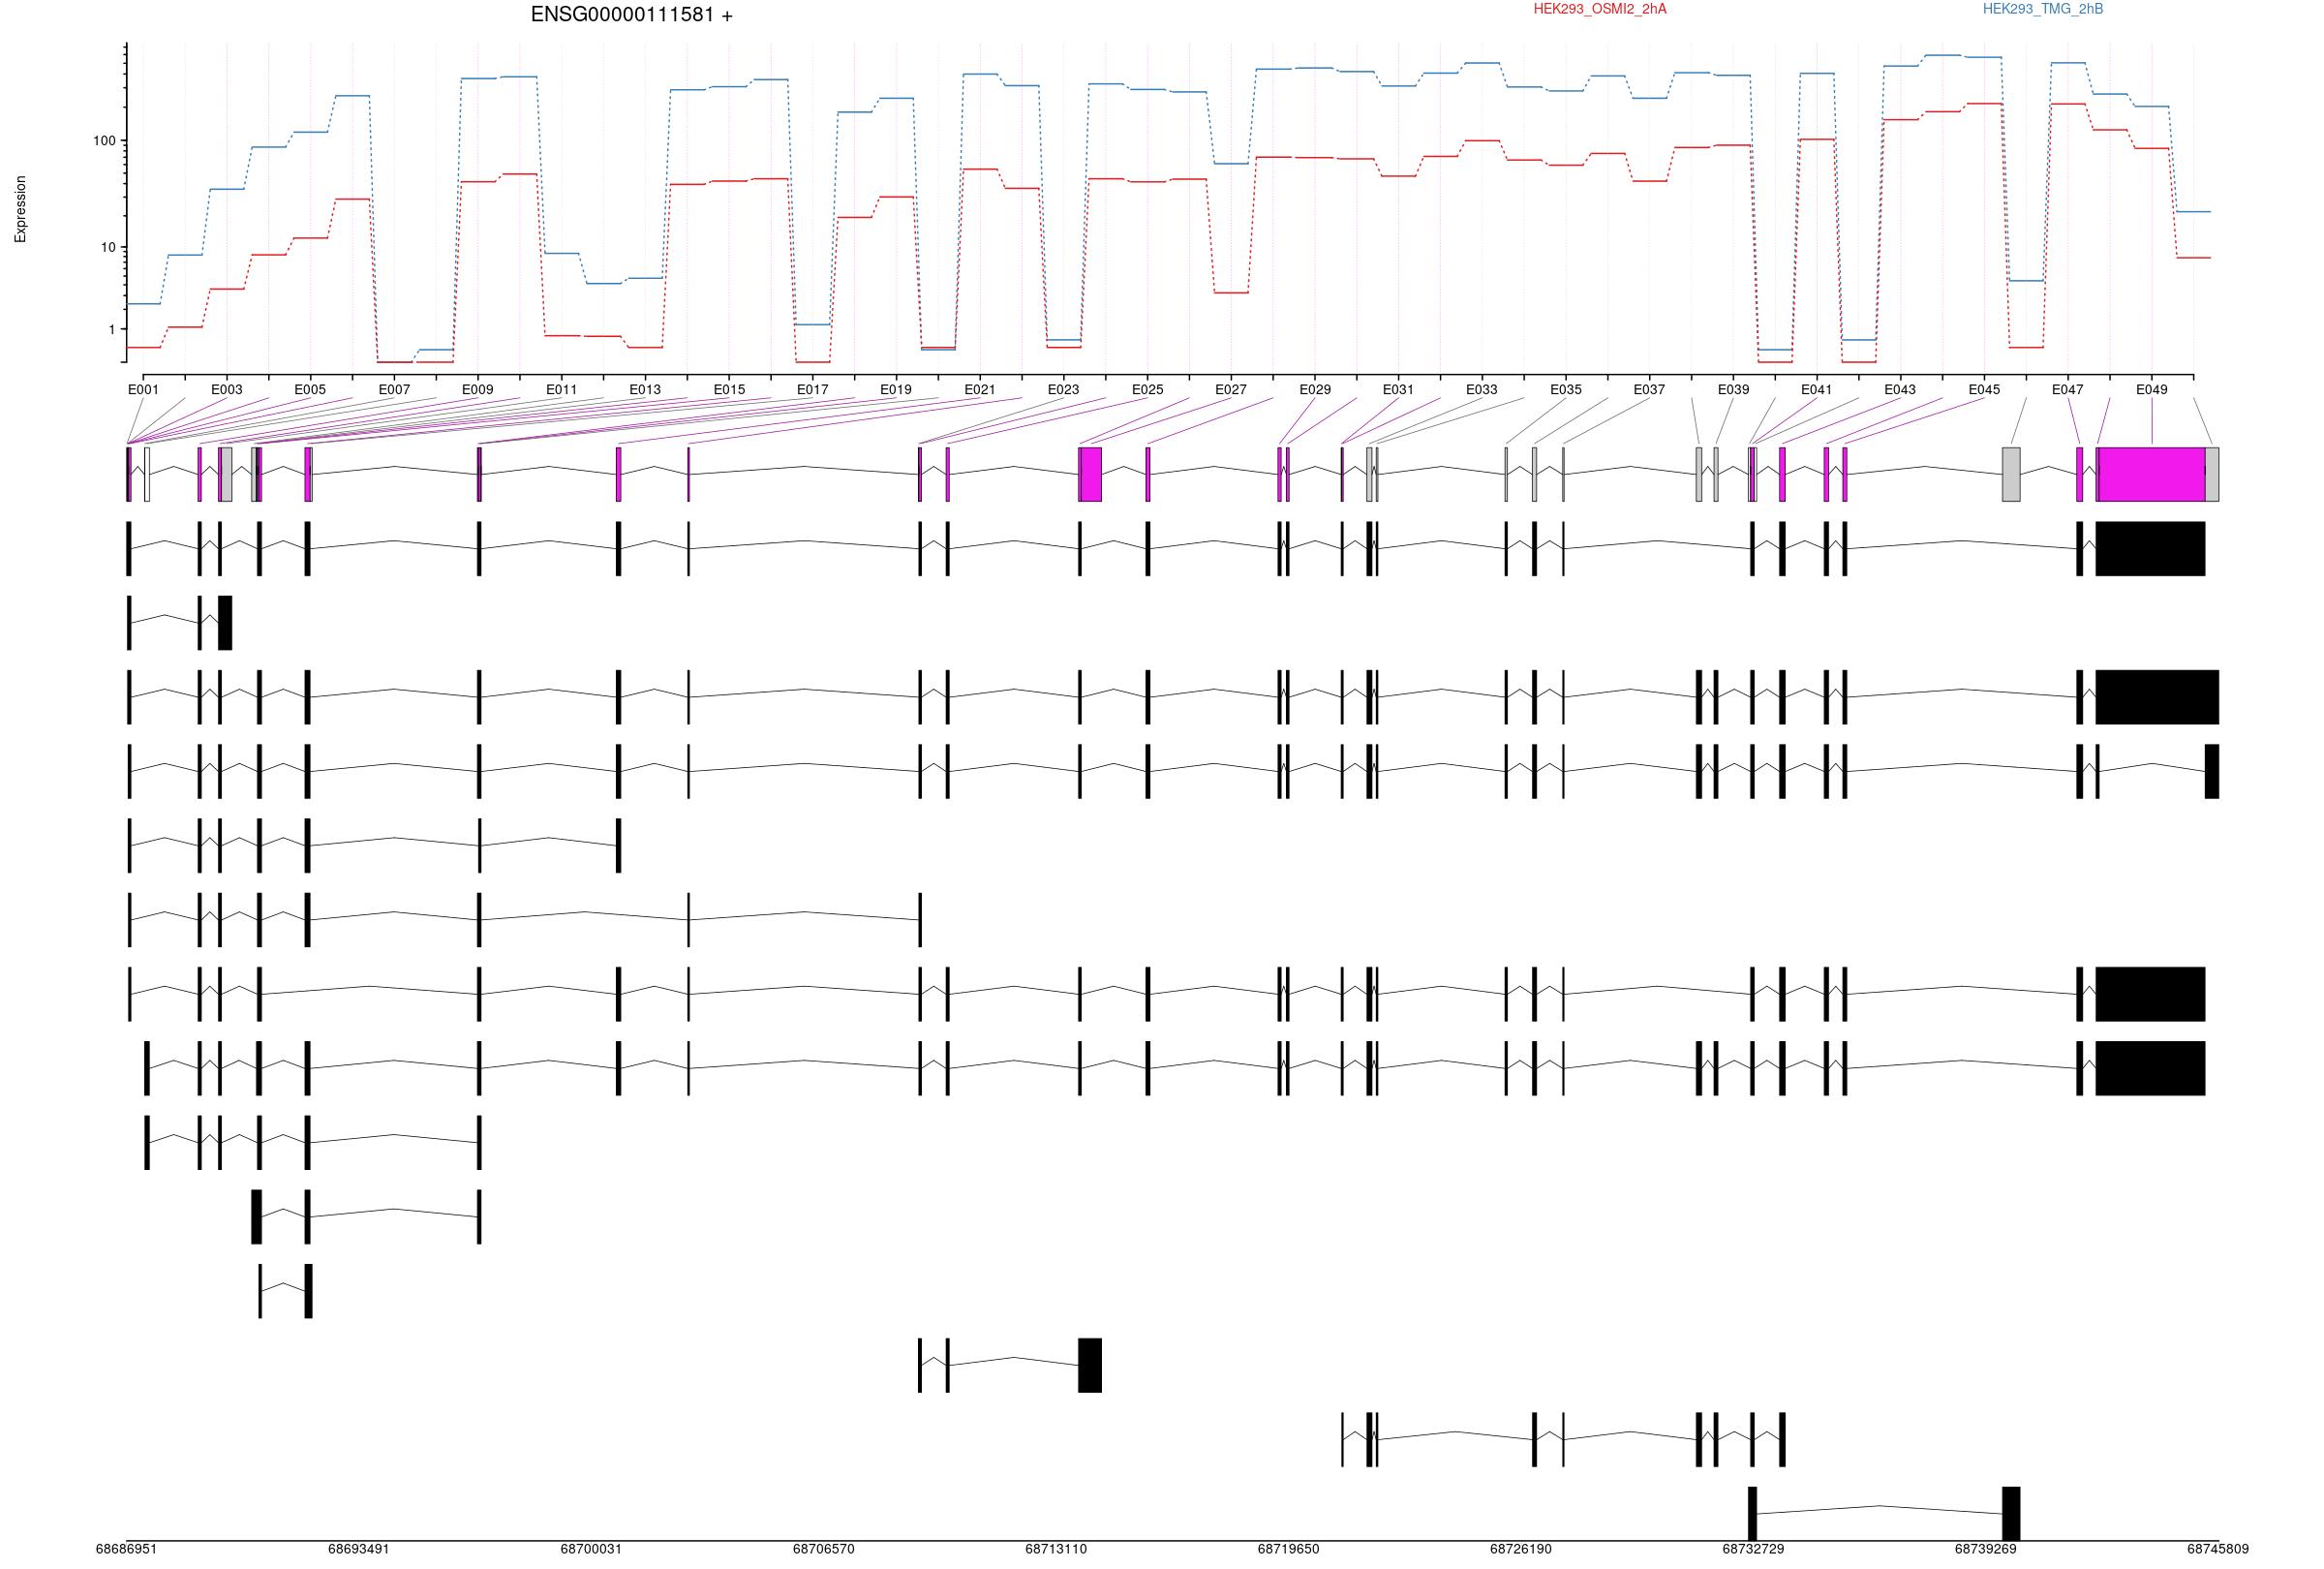Image resolution: width=2324 pixels, height=1569 pixels.
Task: Select exon bin label E039
Action: (1734, 389)
